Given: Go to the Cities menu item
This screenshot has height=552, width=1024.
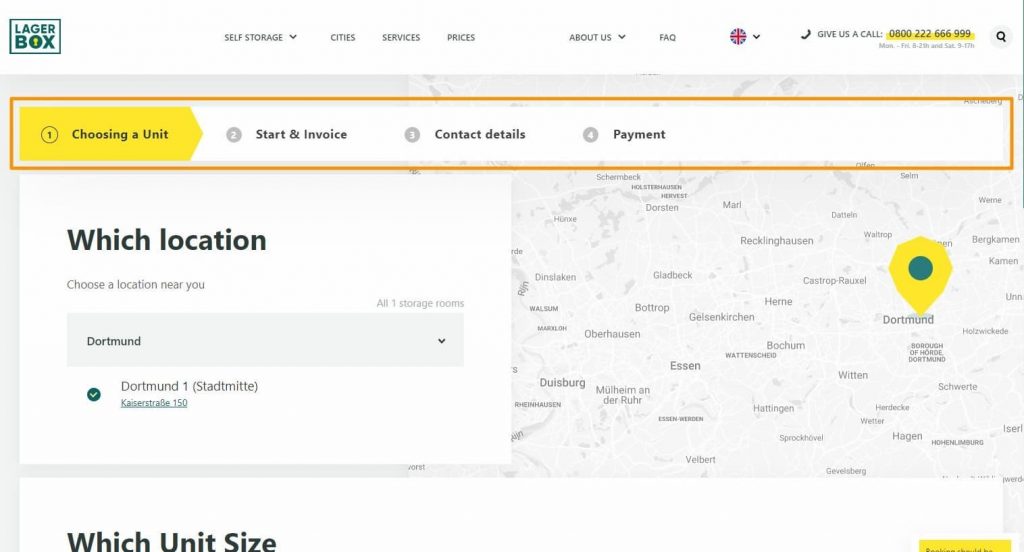Looking at the screenshot, I should click(343, 37).
